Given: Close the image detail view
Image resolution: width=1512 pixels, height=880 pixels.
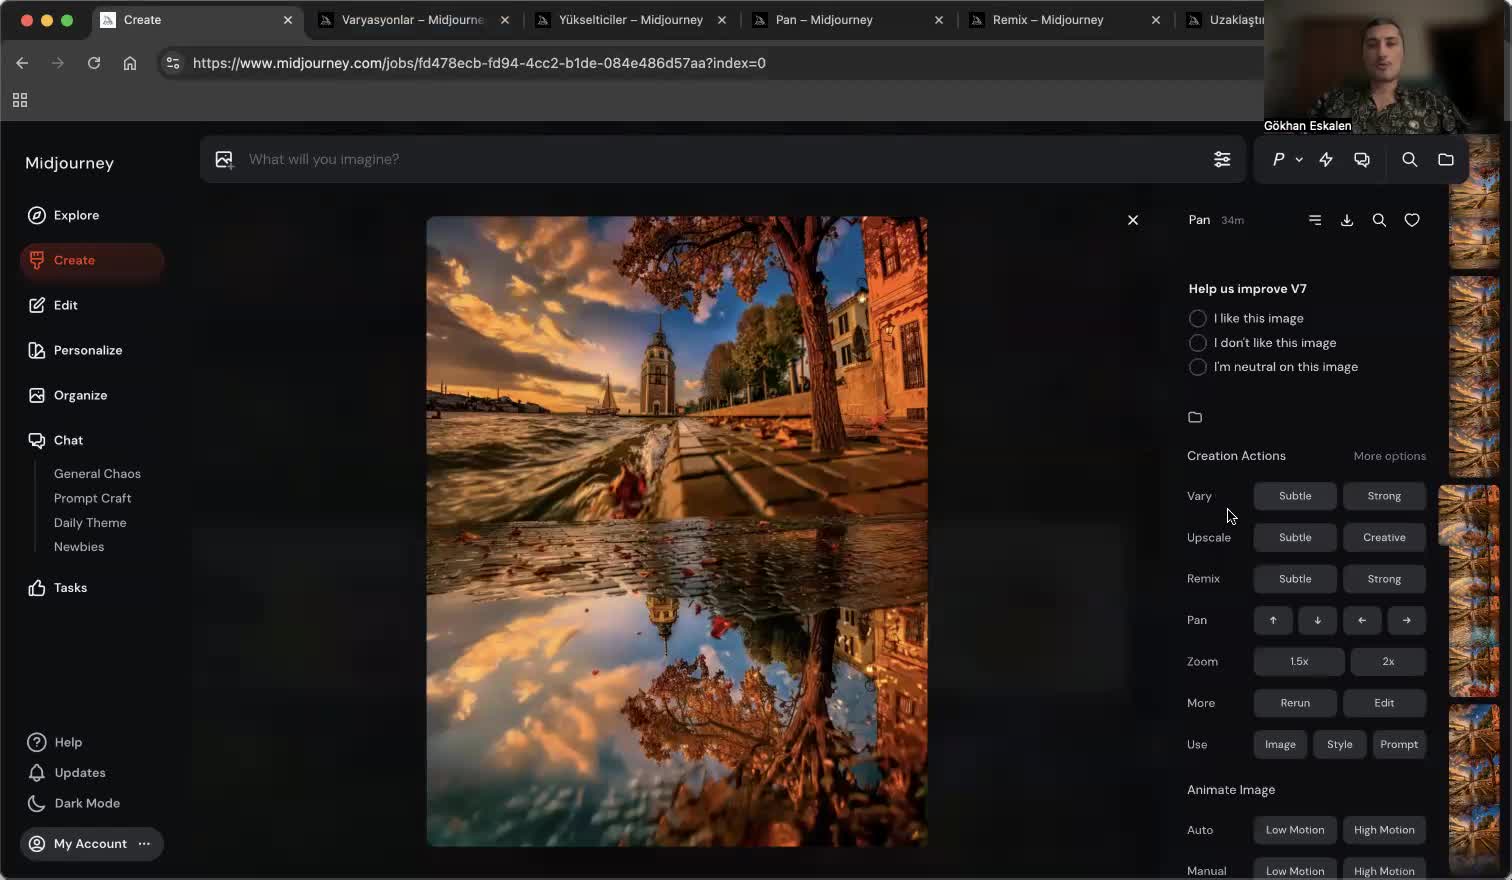Looking at the screenshot, I should coord(1133,220).
